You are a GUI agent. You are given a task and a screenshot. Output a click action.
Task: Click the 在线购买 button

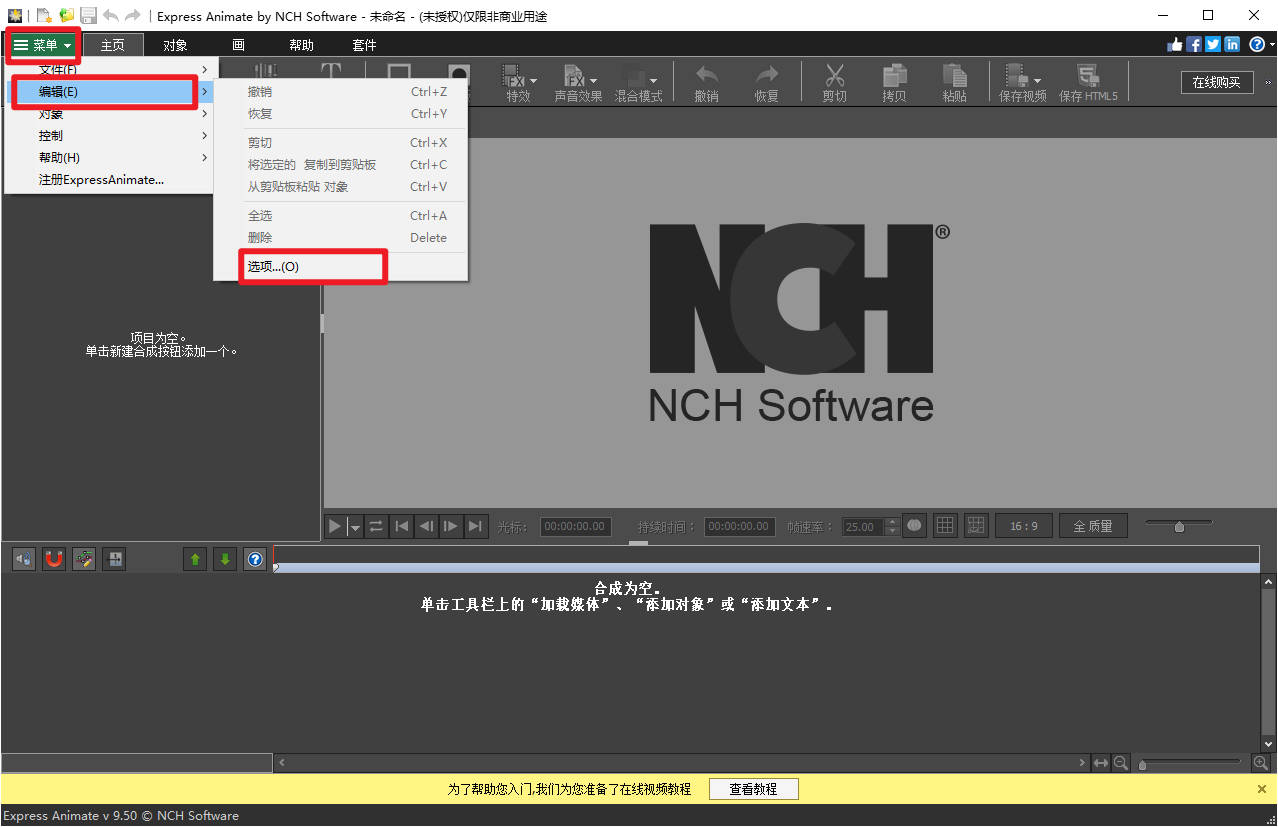click(x=1216, y=82)
